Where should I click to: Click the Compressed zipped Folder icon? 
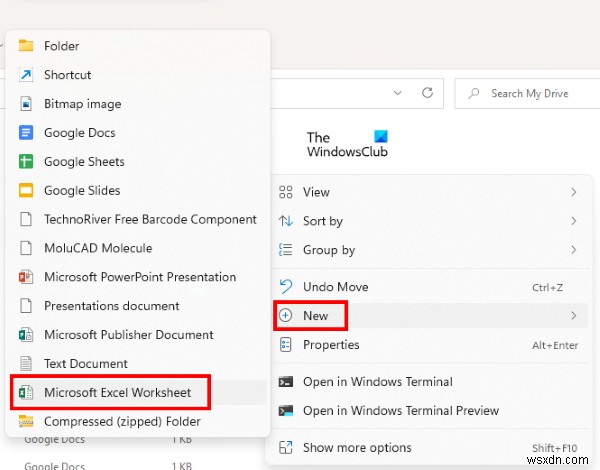tap(26, 421)
